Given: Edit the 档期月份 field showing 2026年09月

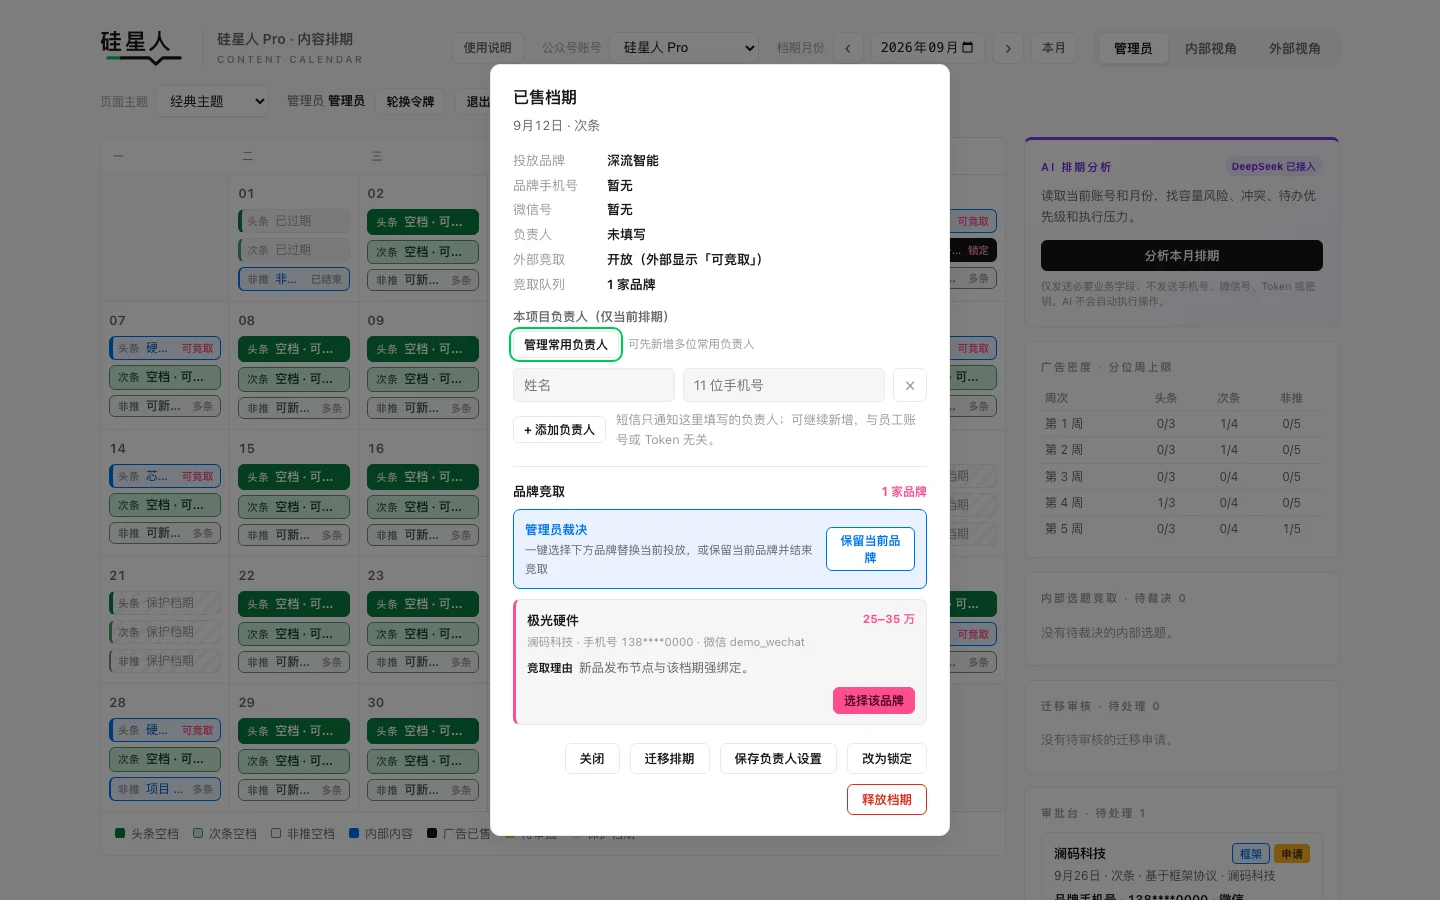Looking at the screenshot, I should point(927,48).
